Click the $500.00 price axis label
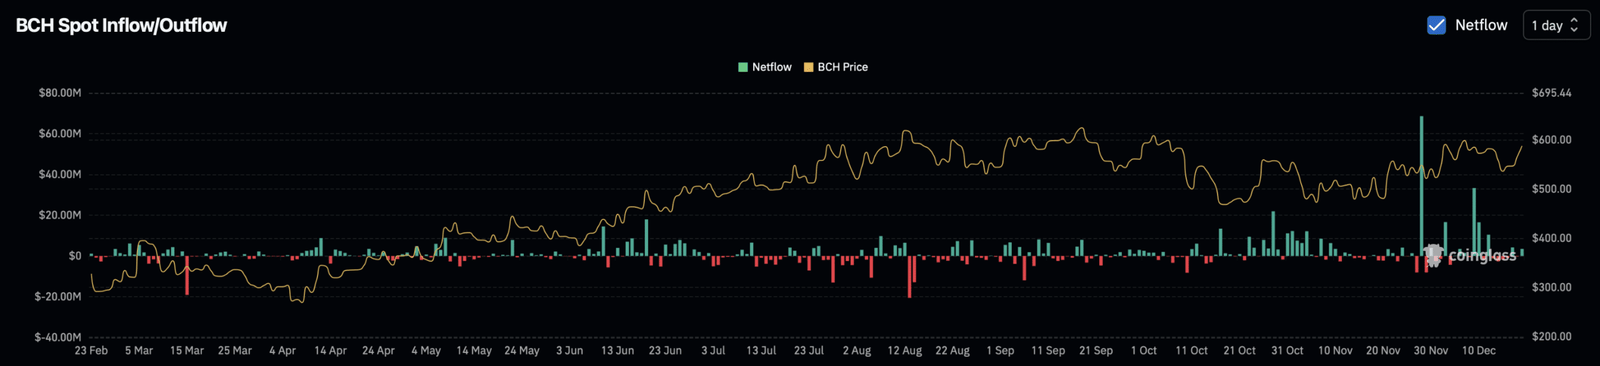This screenshot has width=1600, height=366. (x=1552, y=189)
